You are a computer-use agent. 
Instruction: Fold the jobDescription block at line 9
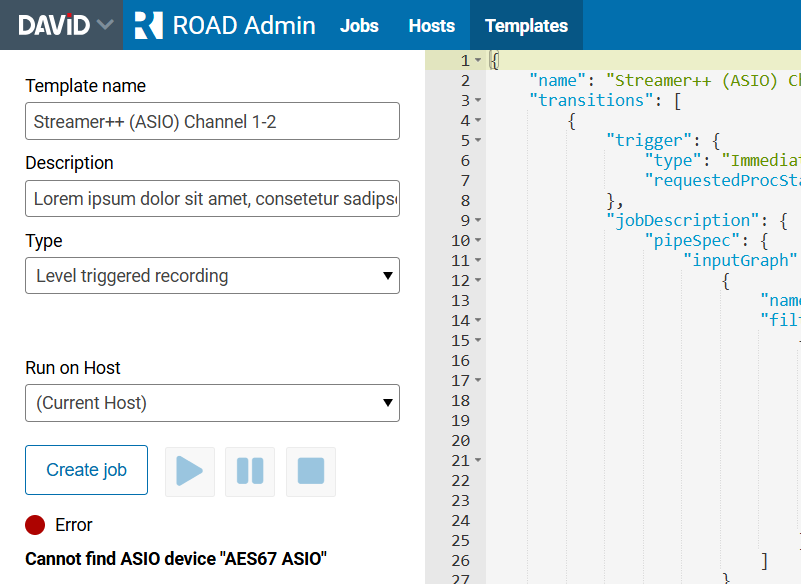click(x=479, y=221)
